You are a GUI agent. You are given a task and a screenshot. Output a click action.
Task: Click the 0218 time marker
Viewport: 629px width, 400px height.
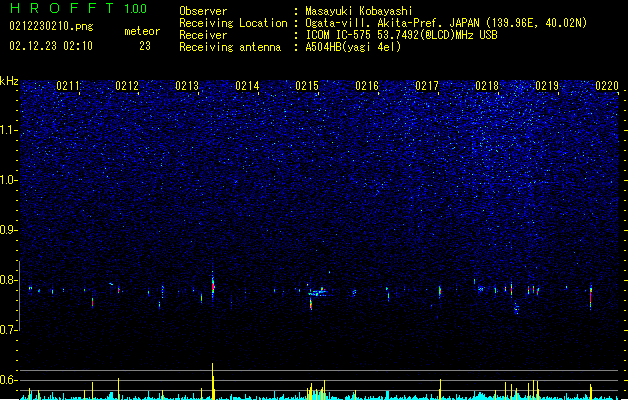coord(487,86)
